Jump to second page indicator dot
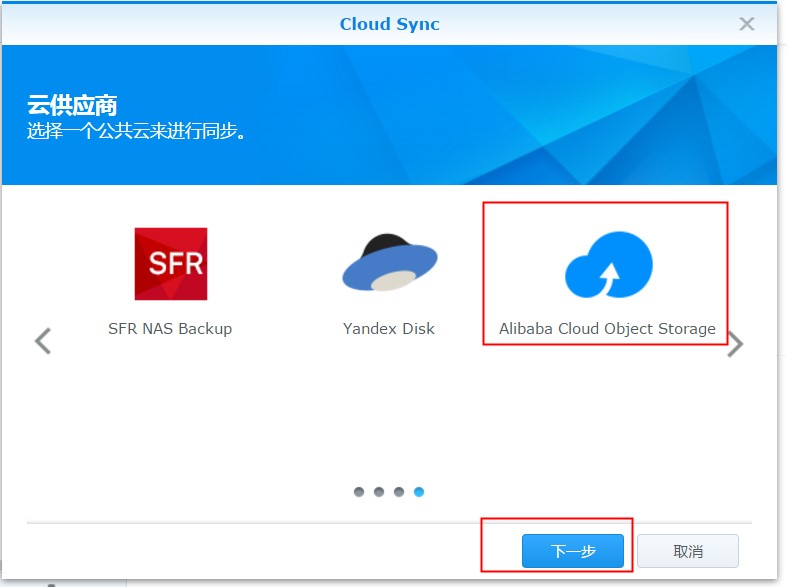 click(x=379, y=492)
